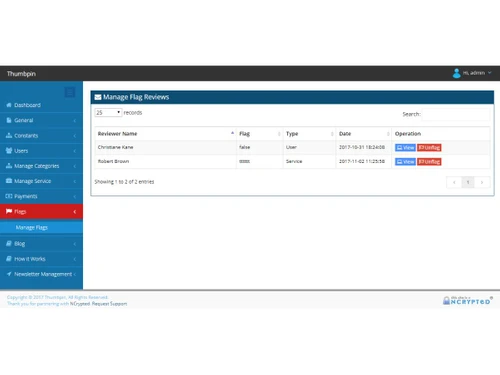Click the admin user avatar icon
The width and height of the screenshot is (500, 375).
(x=457, y=73)
